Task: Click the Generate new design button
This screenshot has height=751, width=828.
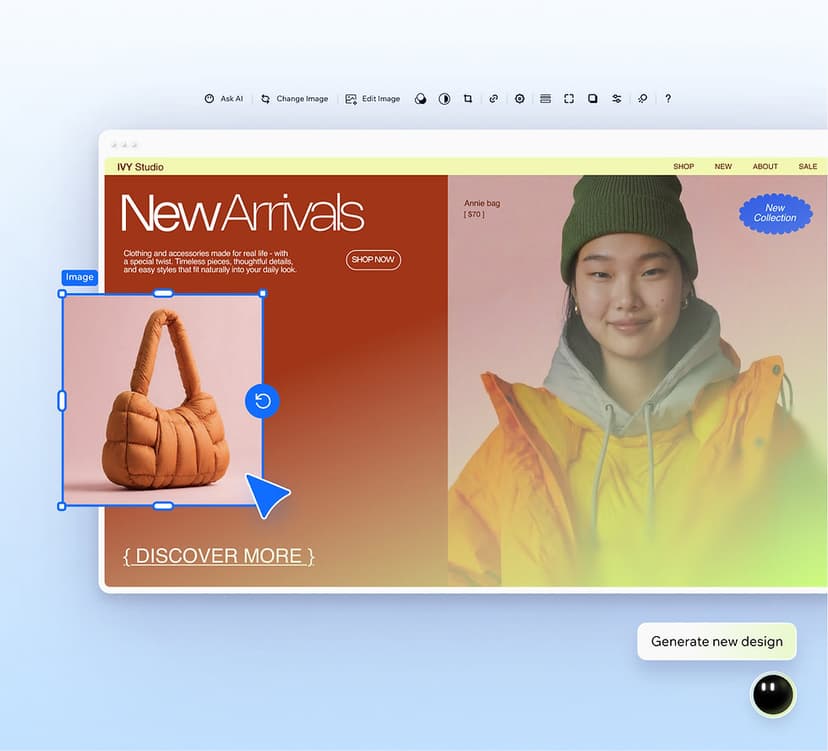Action: (717, 641)
